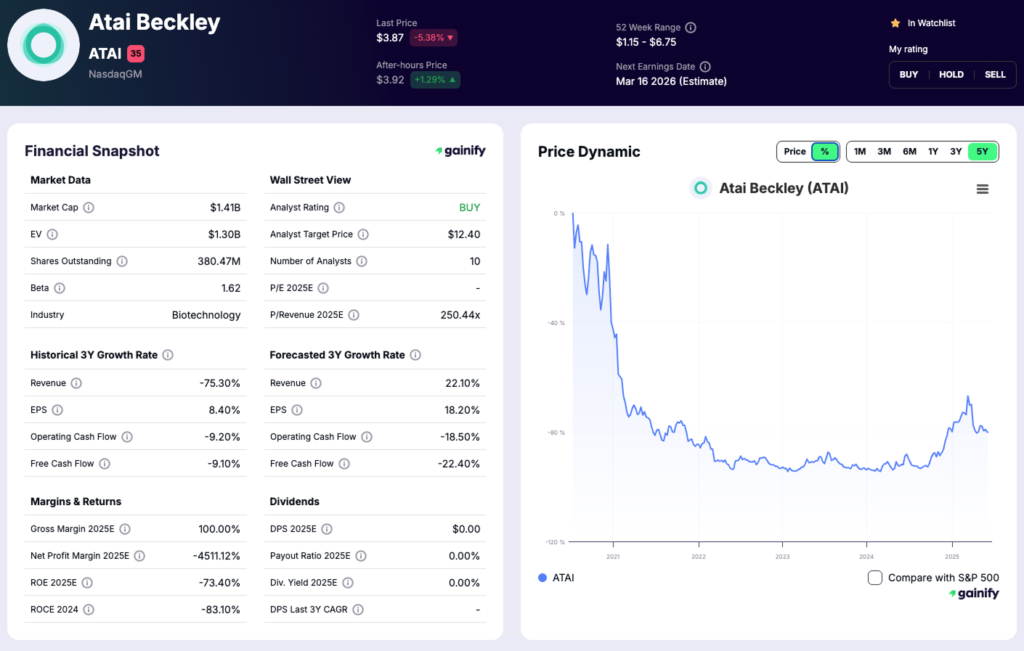Rate the stock BUY
The width and height of the screenshot is (1024, 651).
click(x=908, y=74)
